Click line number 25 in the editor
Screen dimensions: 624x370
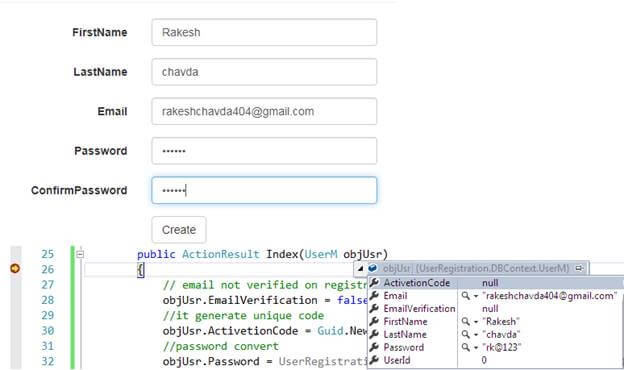coord(47,254)
